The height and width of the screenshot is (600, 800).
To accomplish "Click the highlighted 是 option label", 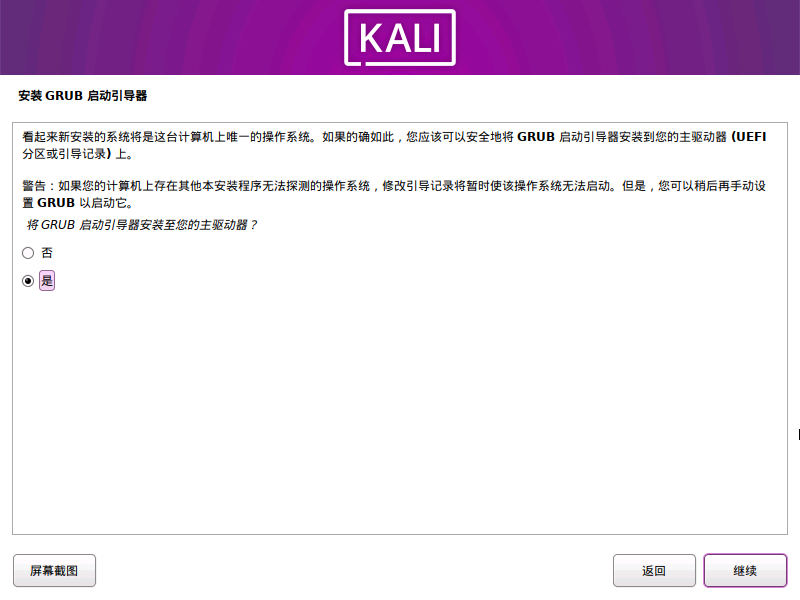I will [47, 281].
